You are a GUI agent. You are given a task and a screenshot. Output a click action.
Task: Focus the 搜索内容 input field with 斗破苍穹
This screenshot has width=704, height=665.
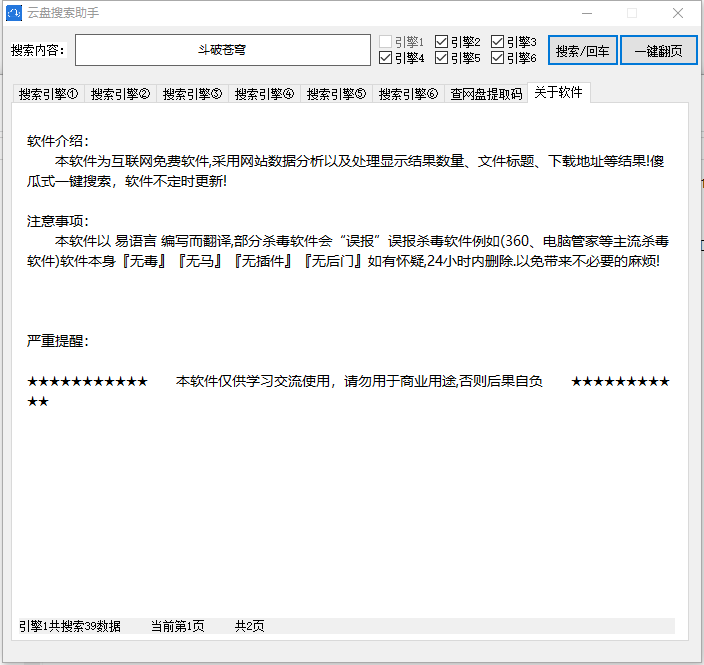click(x=223, y=50)
